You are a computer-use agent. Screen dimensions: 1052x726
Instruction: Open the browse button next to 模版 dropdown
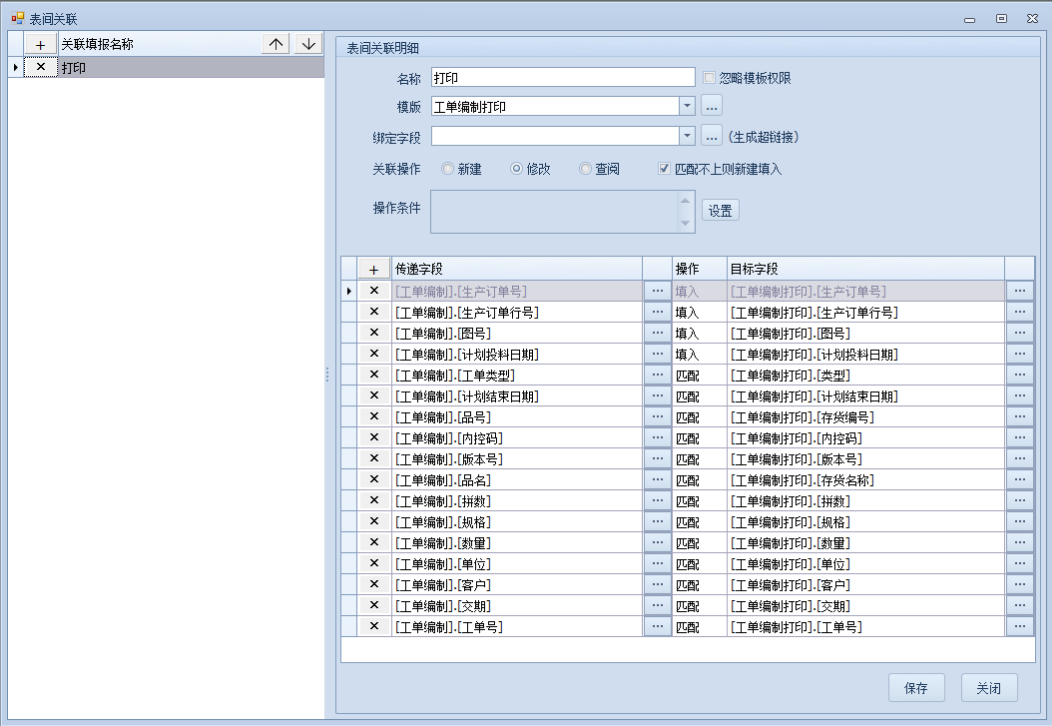[x=711, y=106]
